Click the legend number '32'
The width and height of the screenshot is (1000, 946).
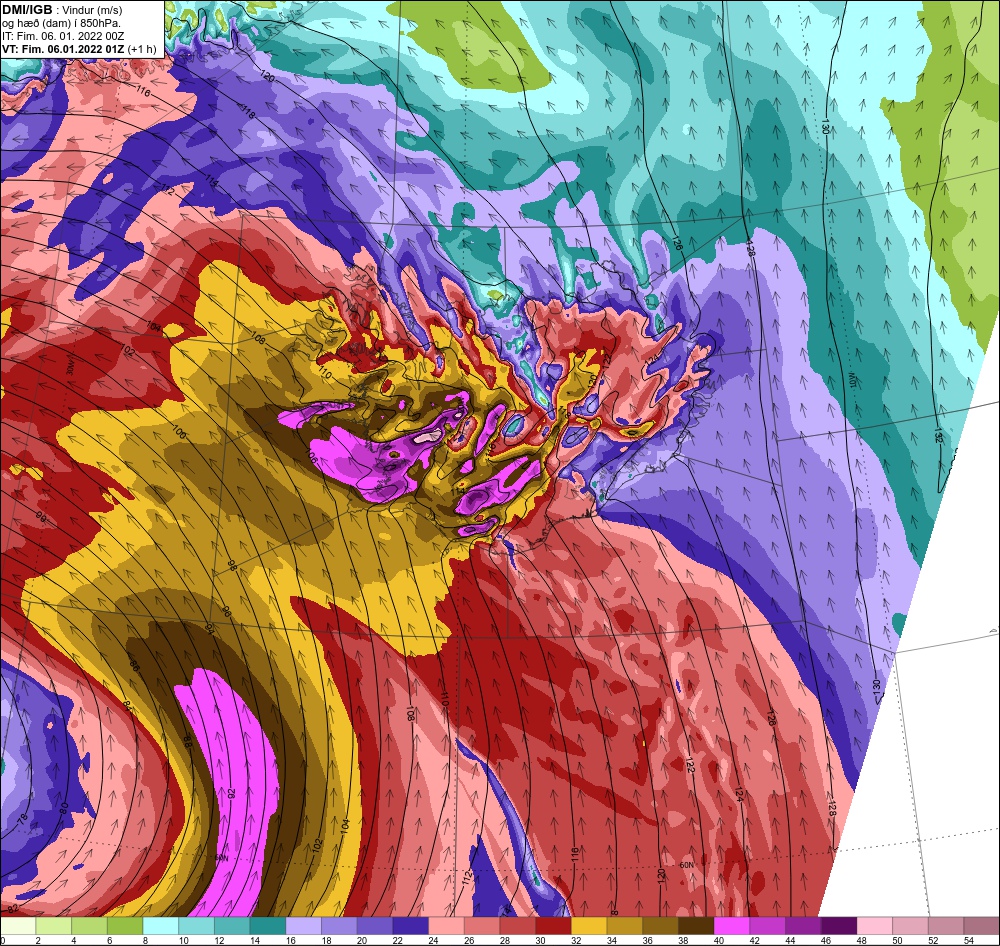coord(577,940)
